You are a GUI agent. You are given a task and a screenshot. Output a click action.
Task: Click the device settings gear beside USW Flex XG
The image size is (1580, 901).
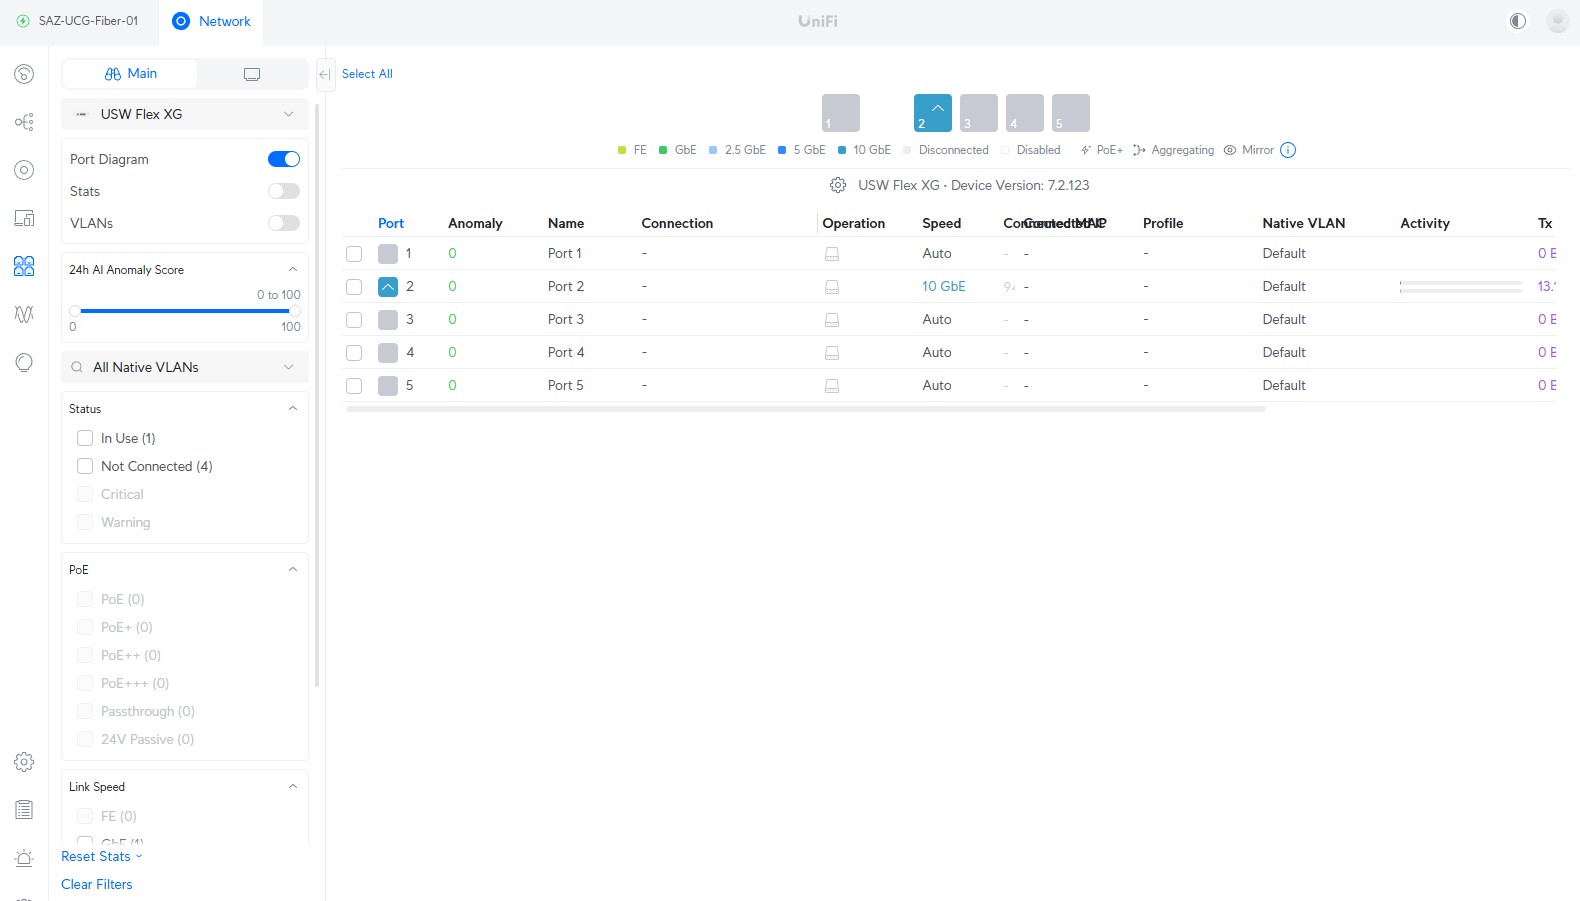(x=838, y=185)
